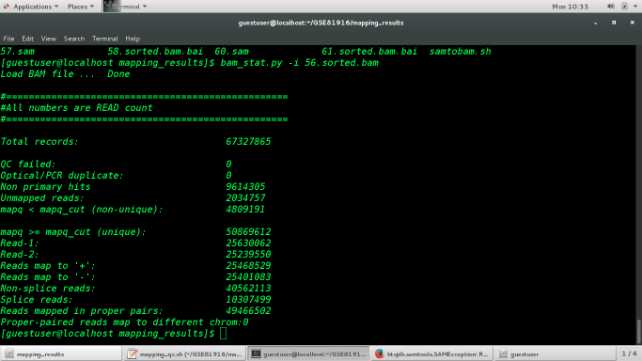Open the terminal File menu

pos(9,38)
